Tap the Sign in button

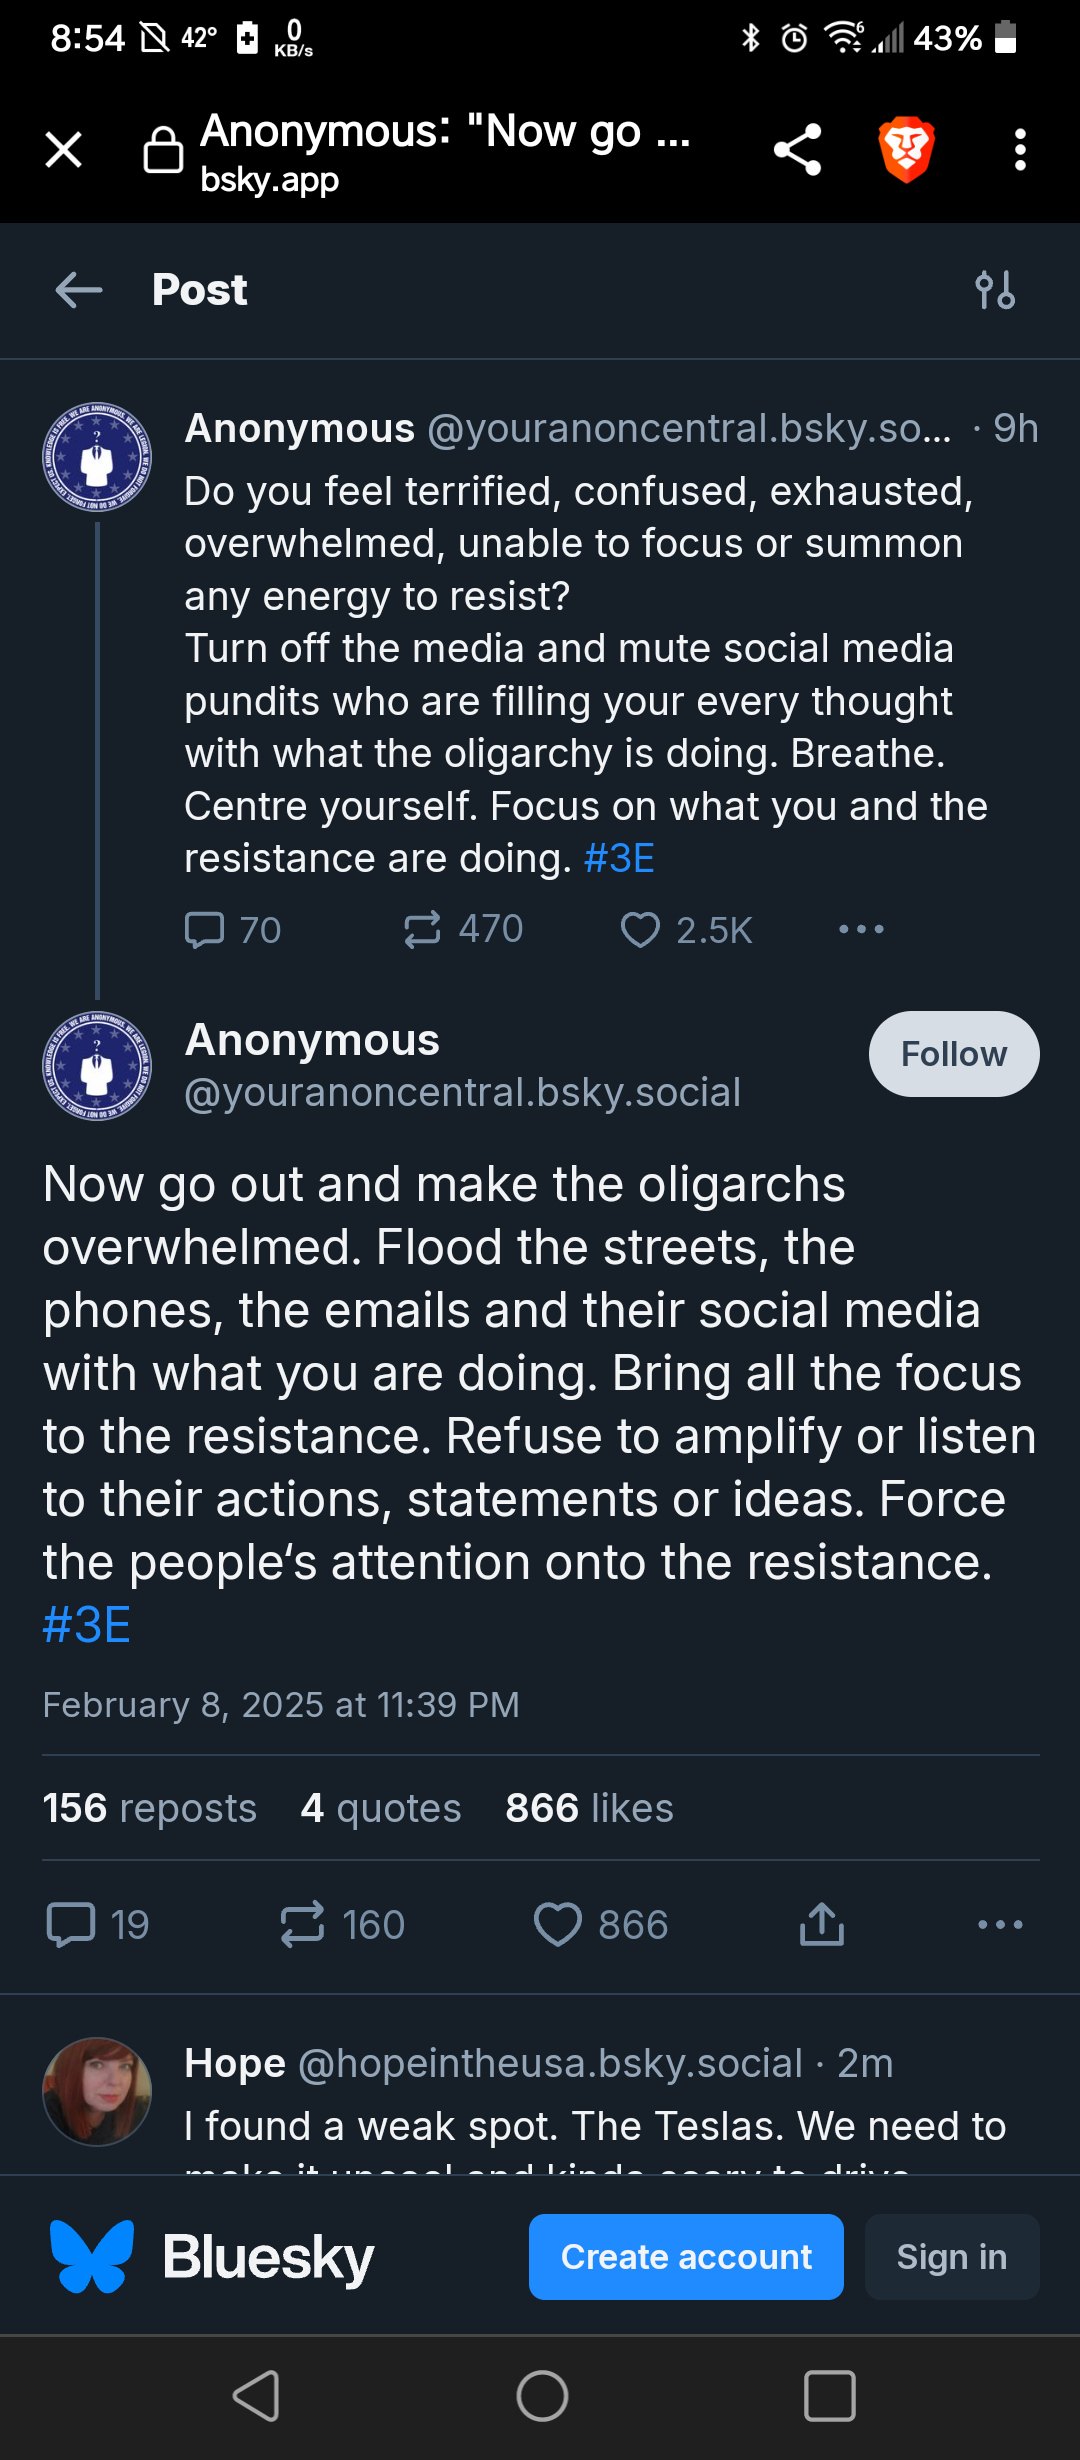point(951,2257)
